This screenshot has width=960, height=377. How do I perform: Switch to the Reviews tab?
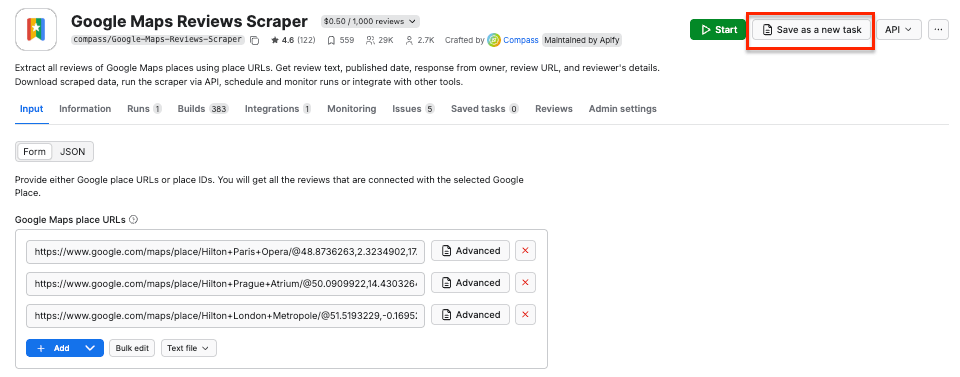click(554, 109)
